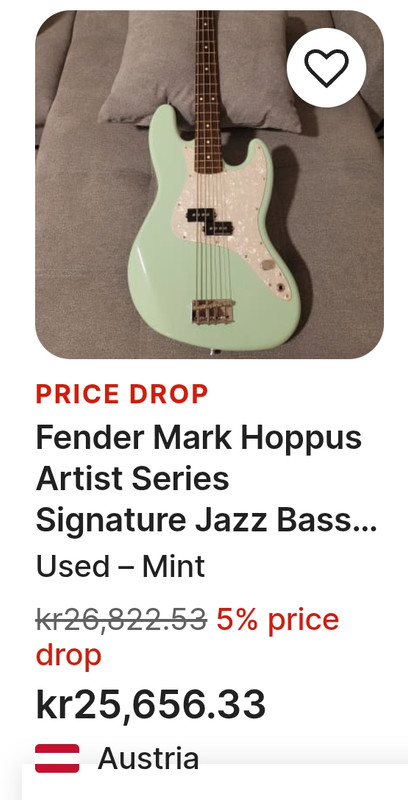408x800 pixels.
Task: Click the struck-through kr26,822.53 original price
Action: [x=121, y=620]
